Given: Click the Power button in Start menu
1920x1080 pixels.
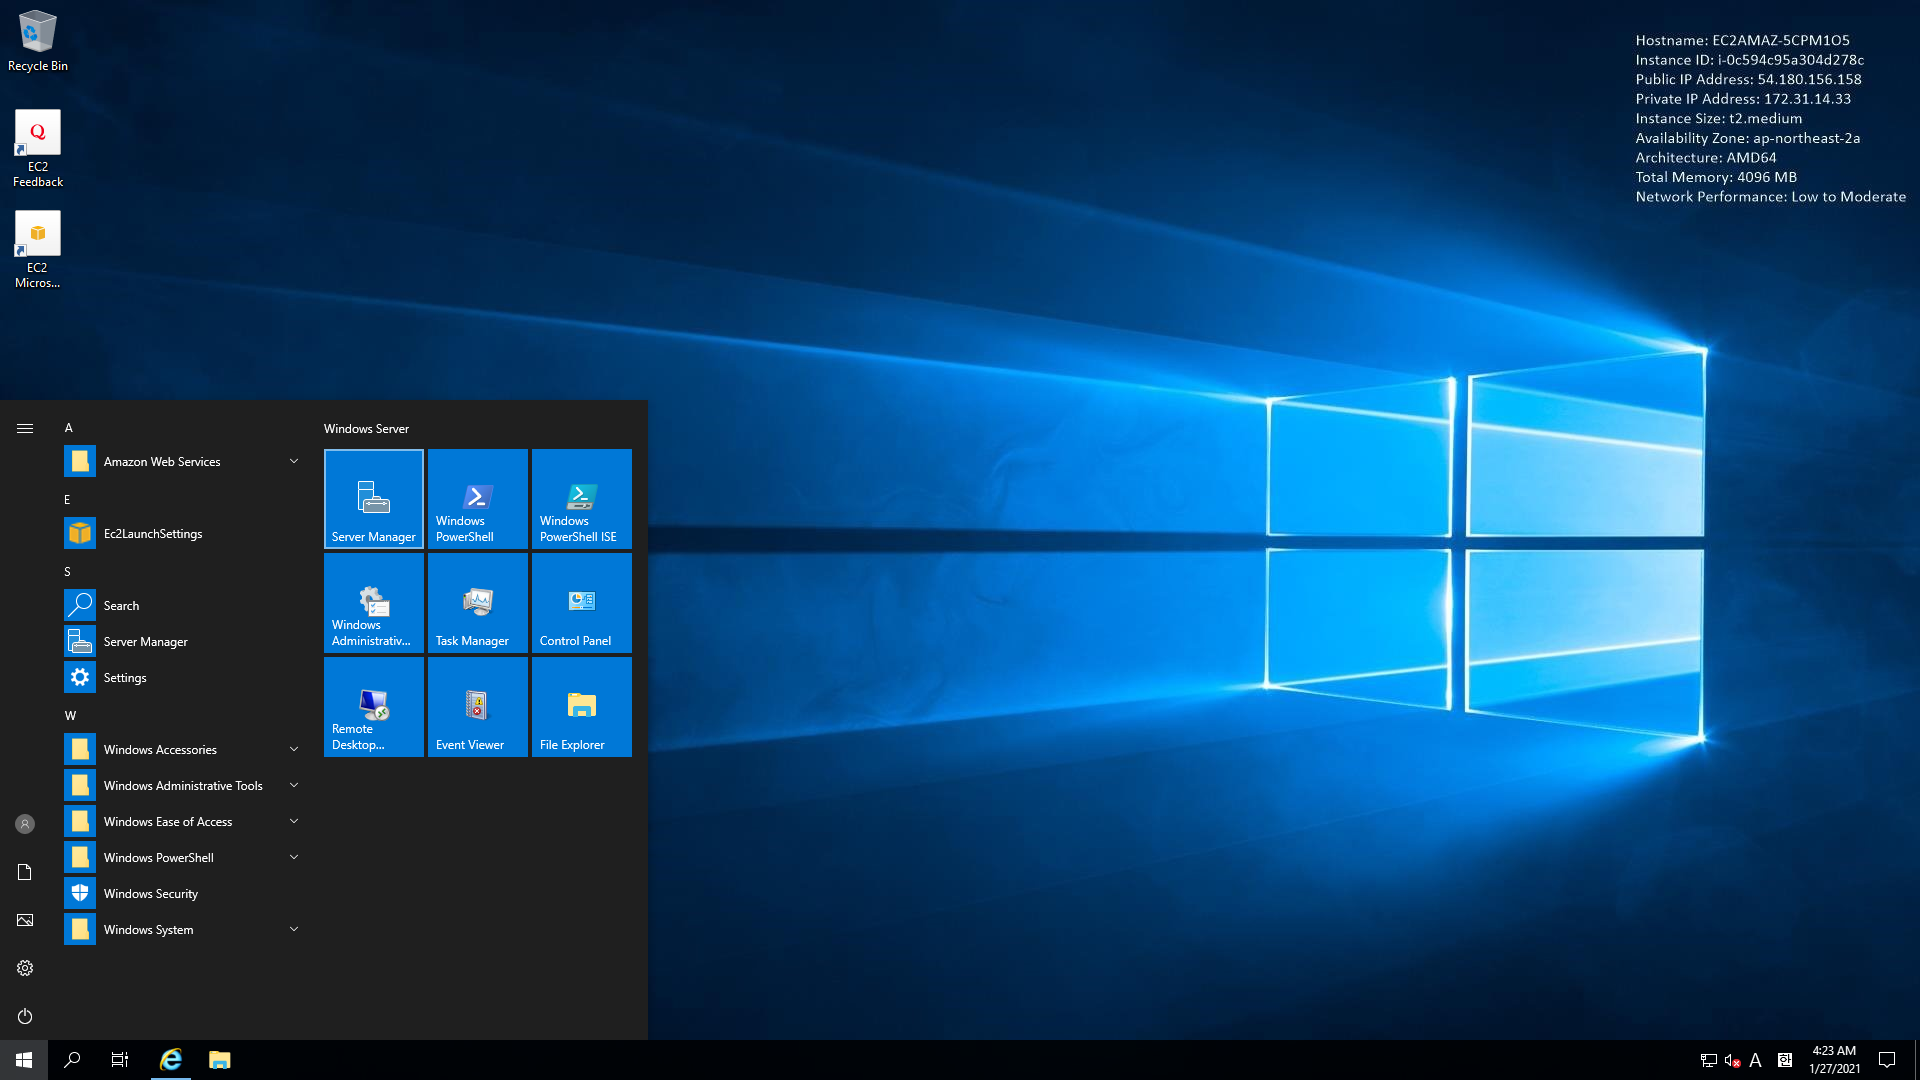Looking at the screenshot, I should pos(25,1016).
